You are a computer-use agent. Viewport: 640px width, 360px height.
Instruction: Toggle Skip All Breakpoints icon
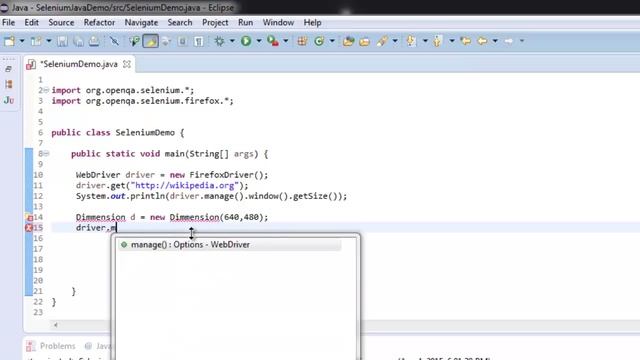114,41
